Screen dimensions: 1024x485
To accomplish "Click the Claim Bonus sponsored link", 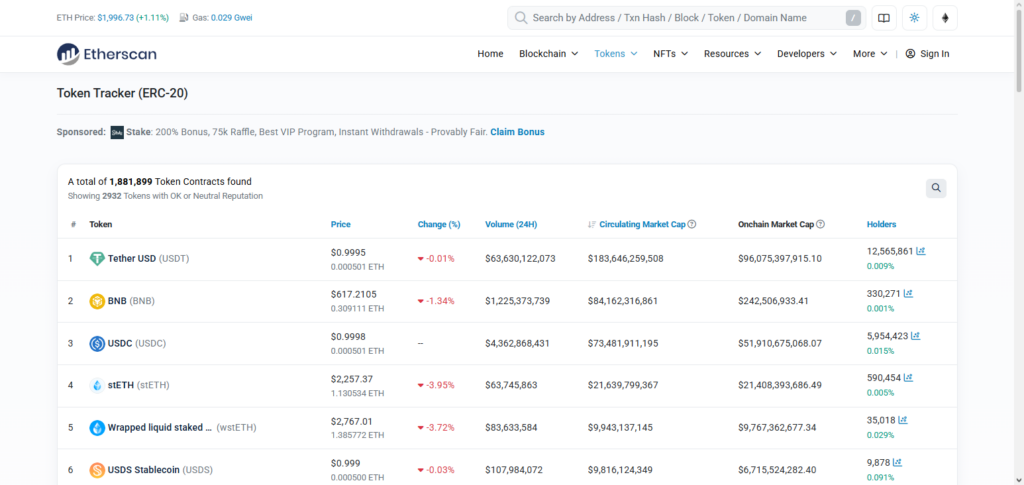I will pyautogui.click(x=517, y=132).
